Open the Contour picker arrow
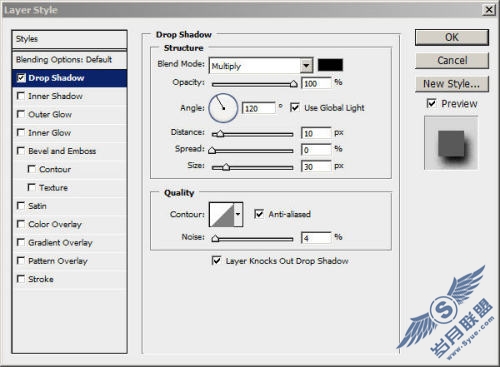This screenshot has height=367, width=500. (x=238, y=214)
